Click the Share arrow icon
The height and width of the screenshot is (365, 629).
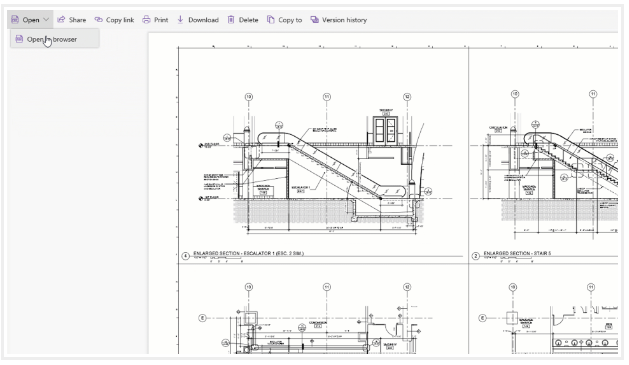[x=61, y=19]
